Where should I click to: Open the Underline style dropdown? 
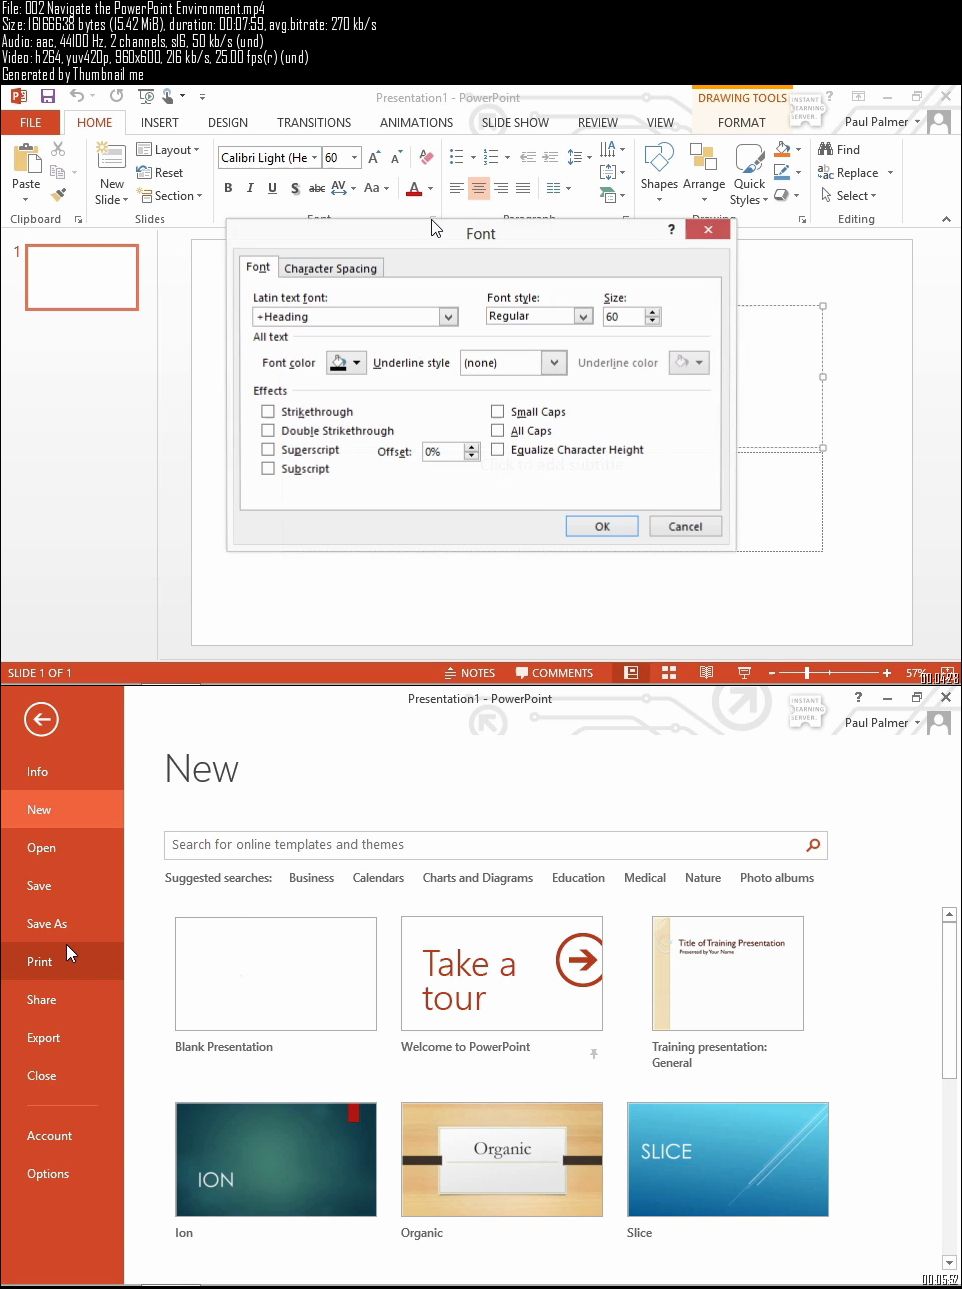(554, 363)
